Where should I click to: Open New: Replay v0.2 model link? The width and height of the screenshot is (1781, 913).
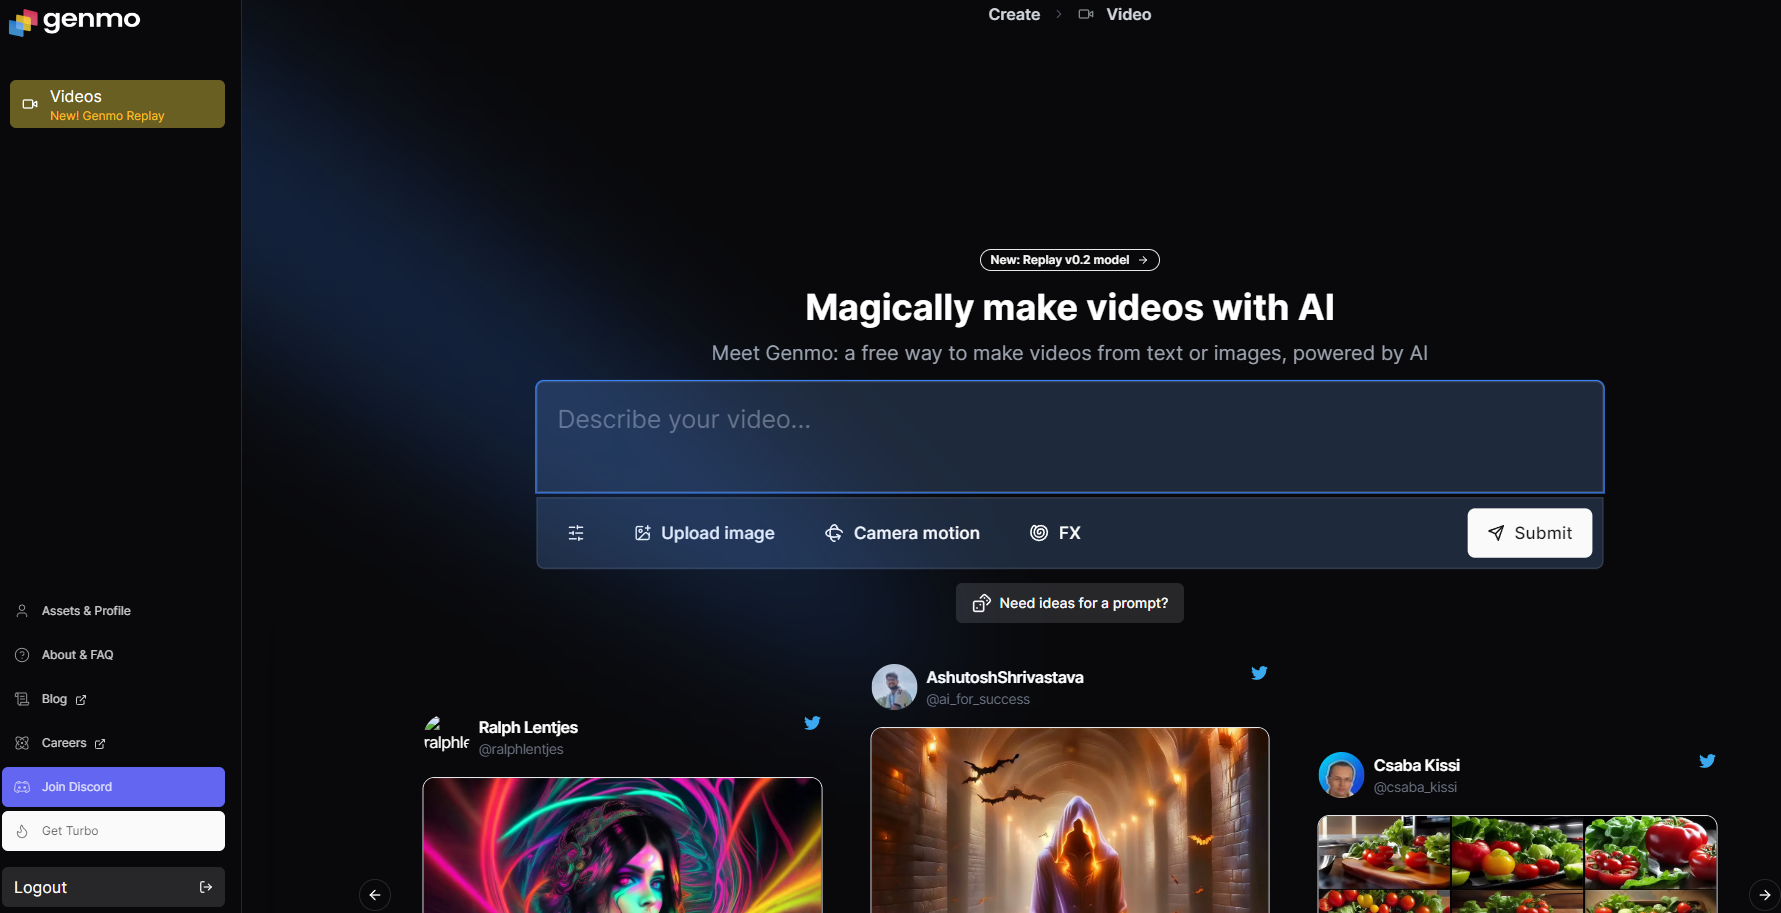(1070, 260)
